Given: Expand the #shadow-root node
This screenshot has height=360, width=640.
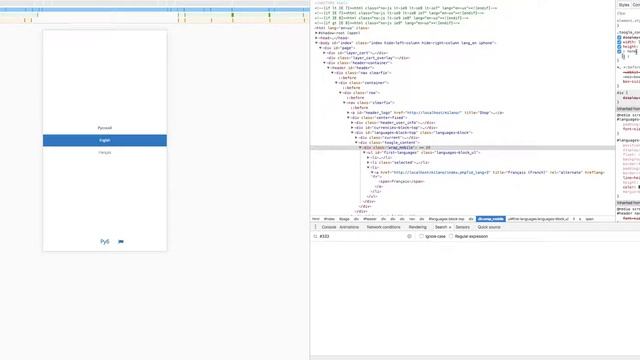Looking at the screenshot, I should pos(316,33).
